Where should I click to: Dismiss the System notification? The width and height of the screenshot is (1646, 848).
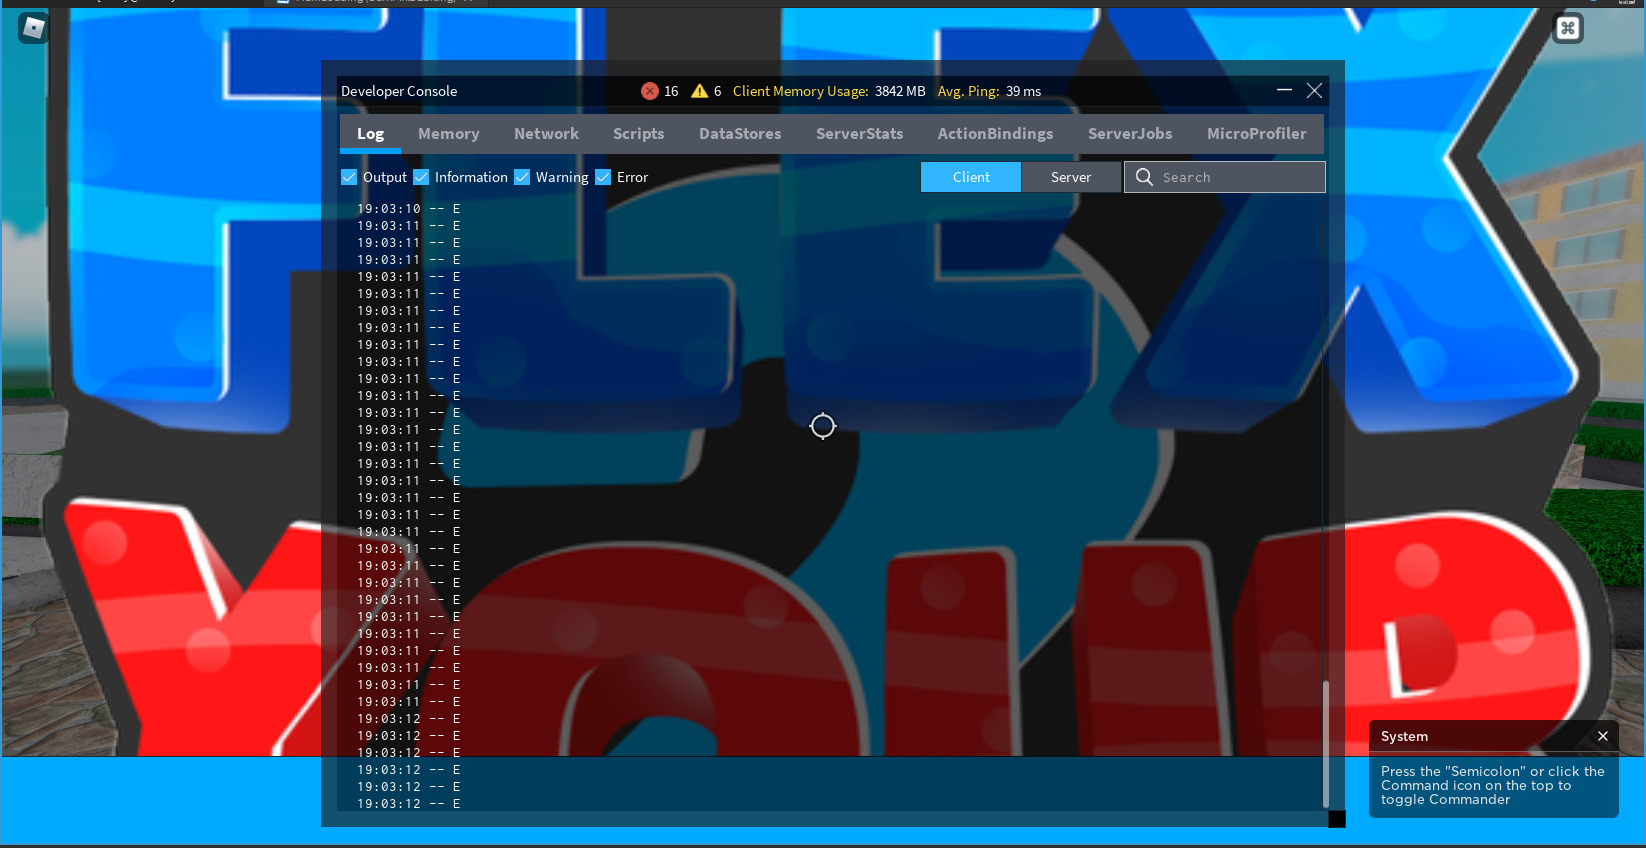click(x=1603, y=736)
